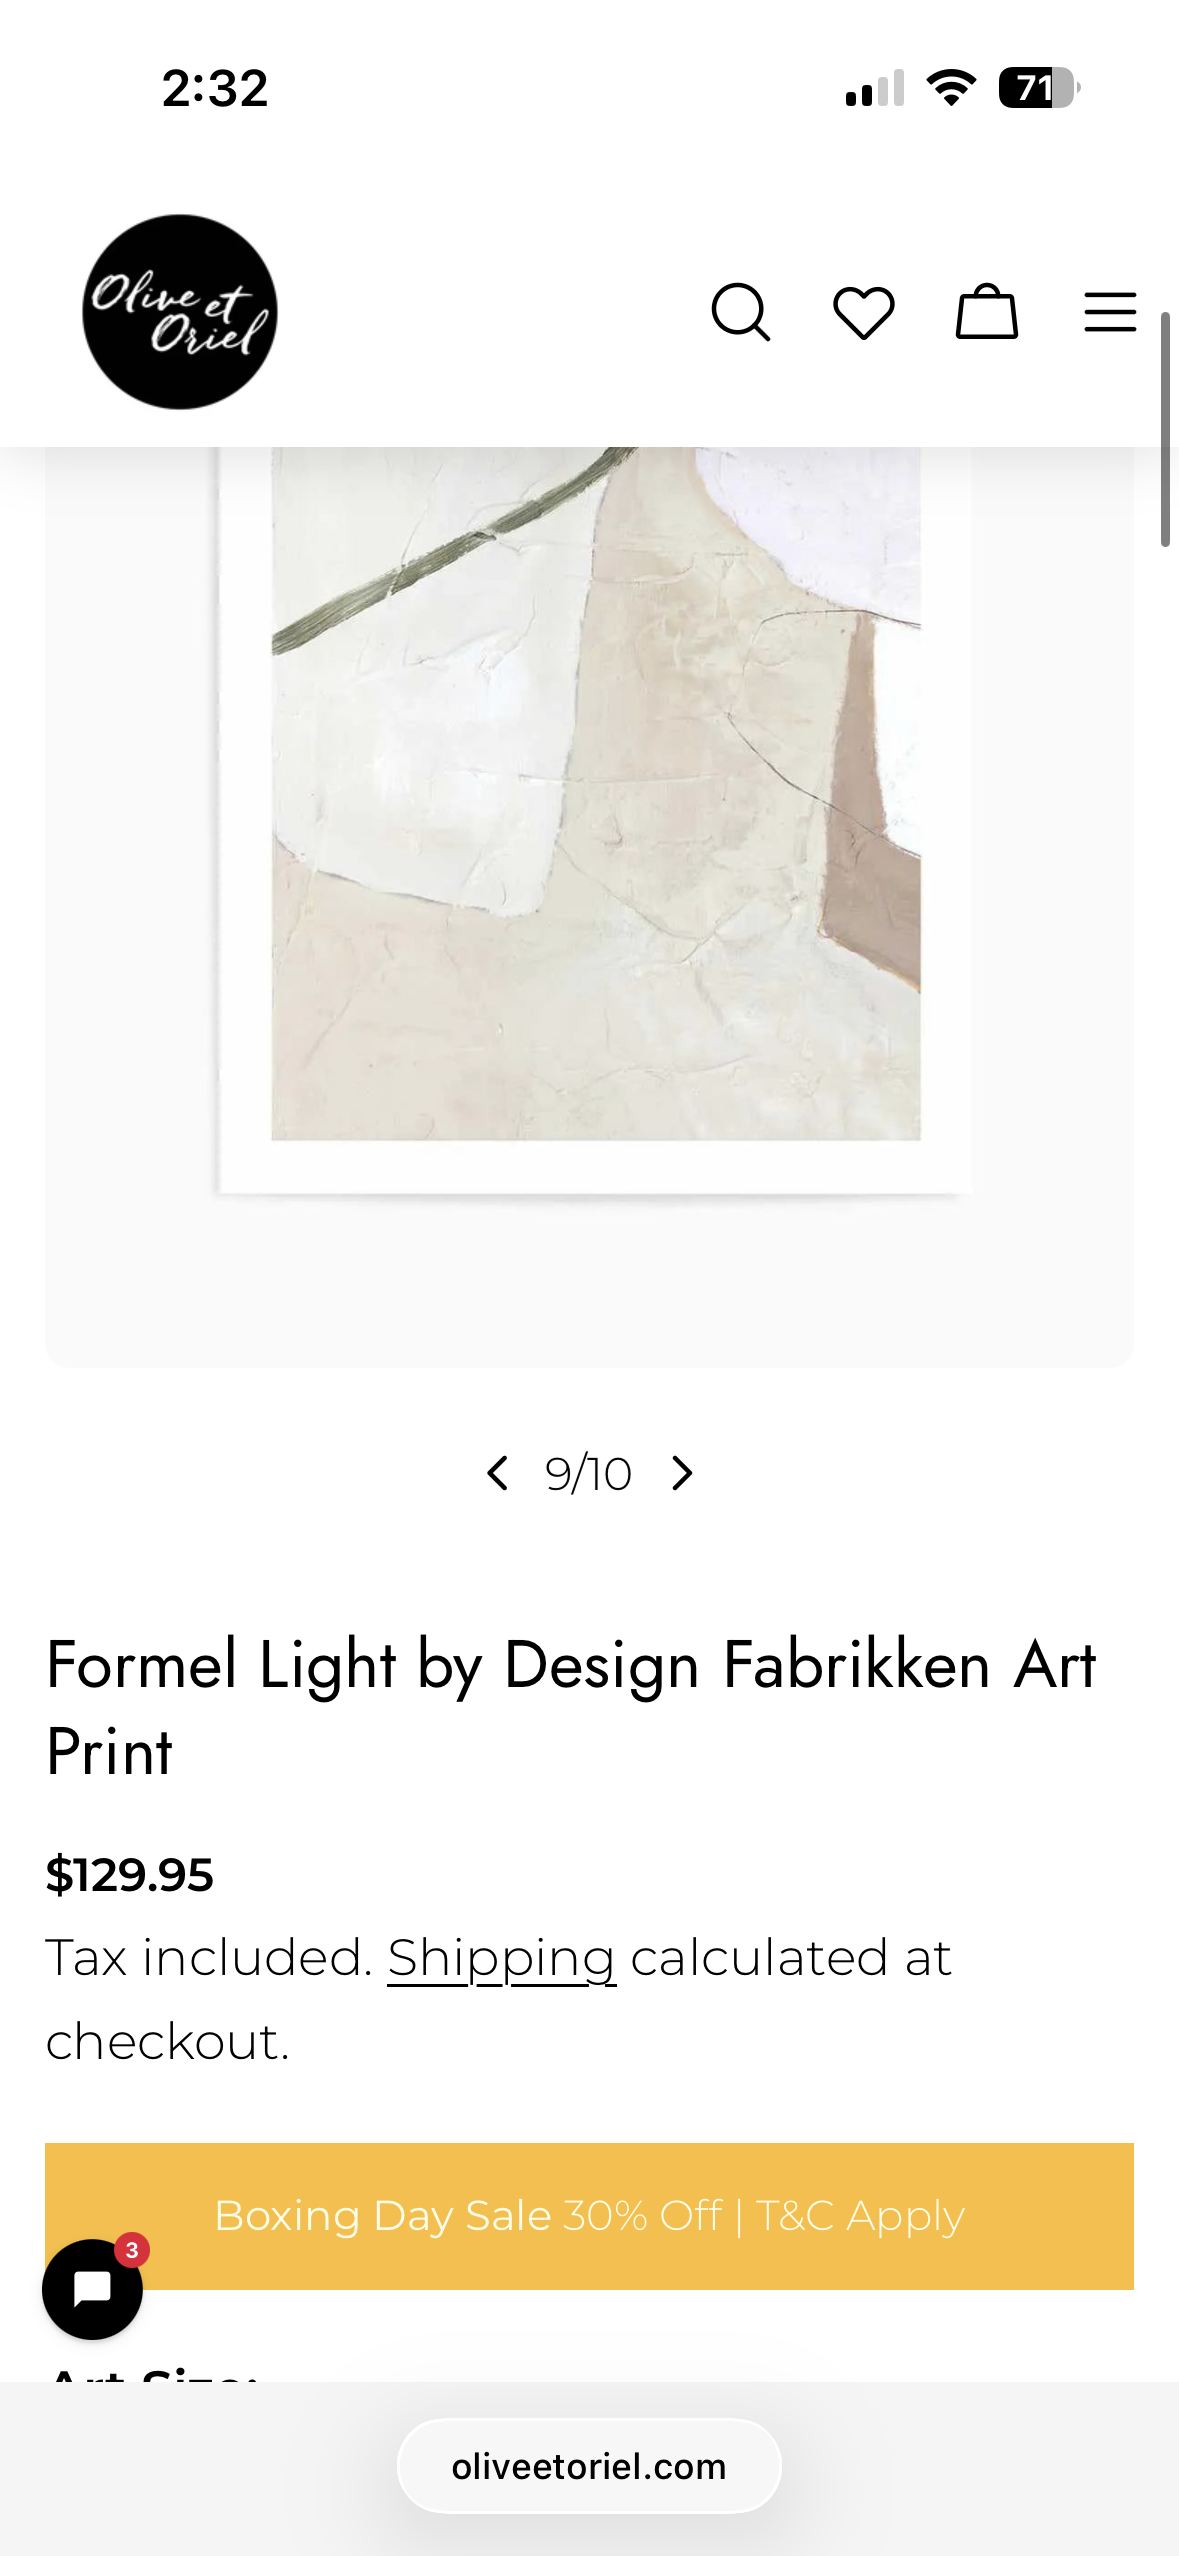Tap the 2:32 clock in status bar
The width and height of the screenshot is (1179, 2556).
click(x=215, y=89)
